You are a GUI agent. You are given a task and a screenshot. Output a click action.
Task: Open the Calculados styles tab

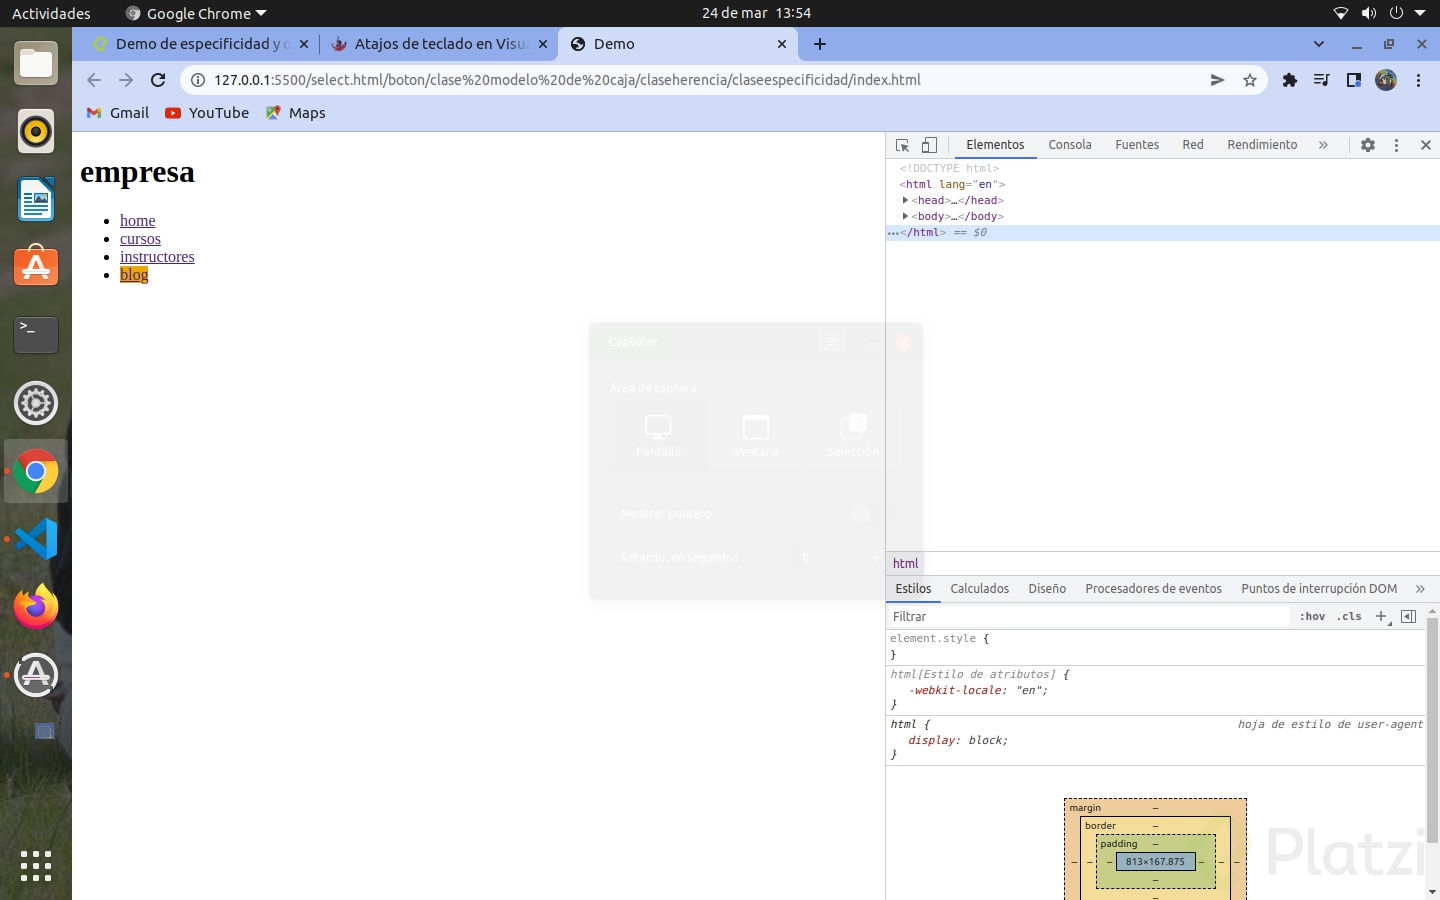pos(980,589)
